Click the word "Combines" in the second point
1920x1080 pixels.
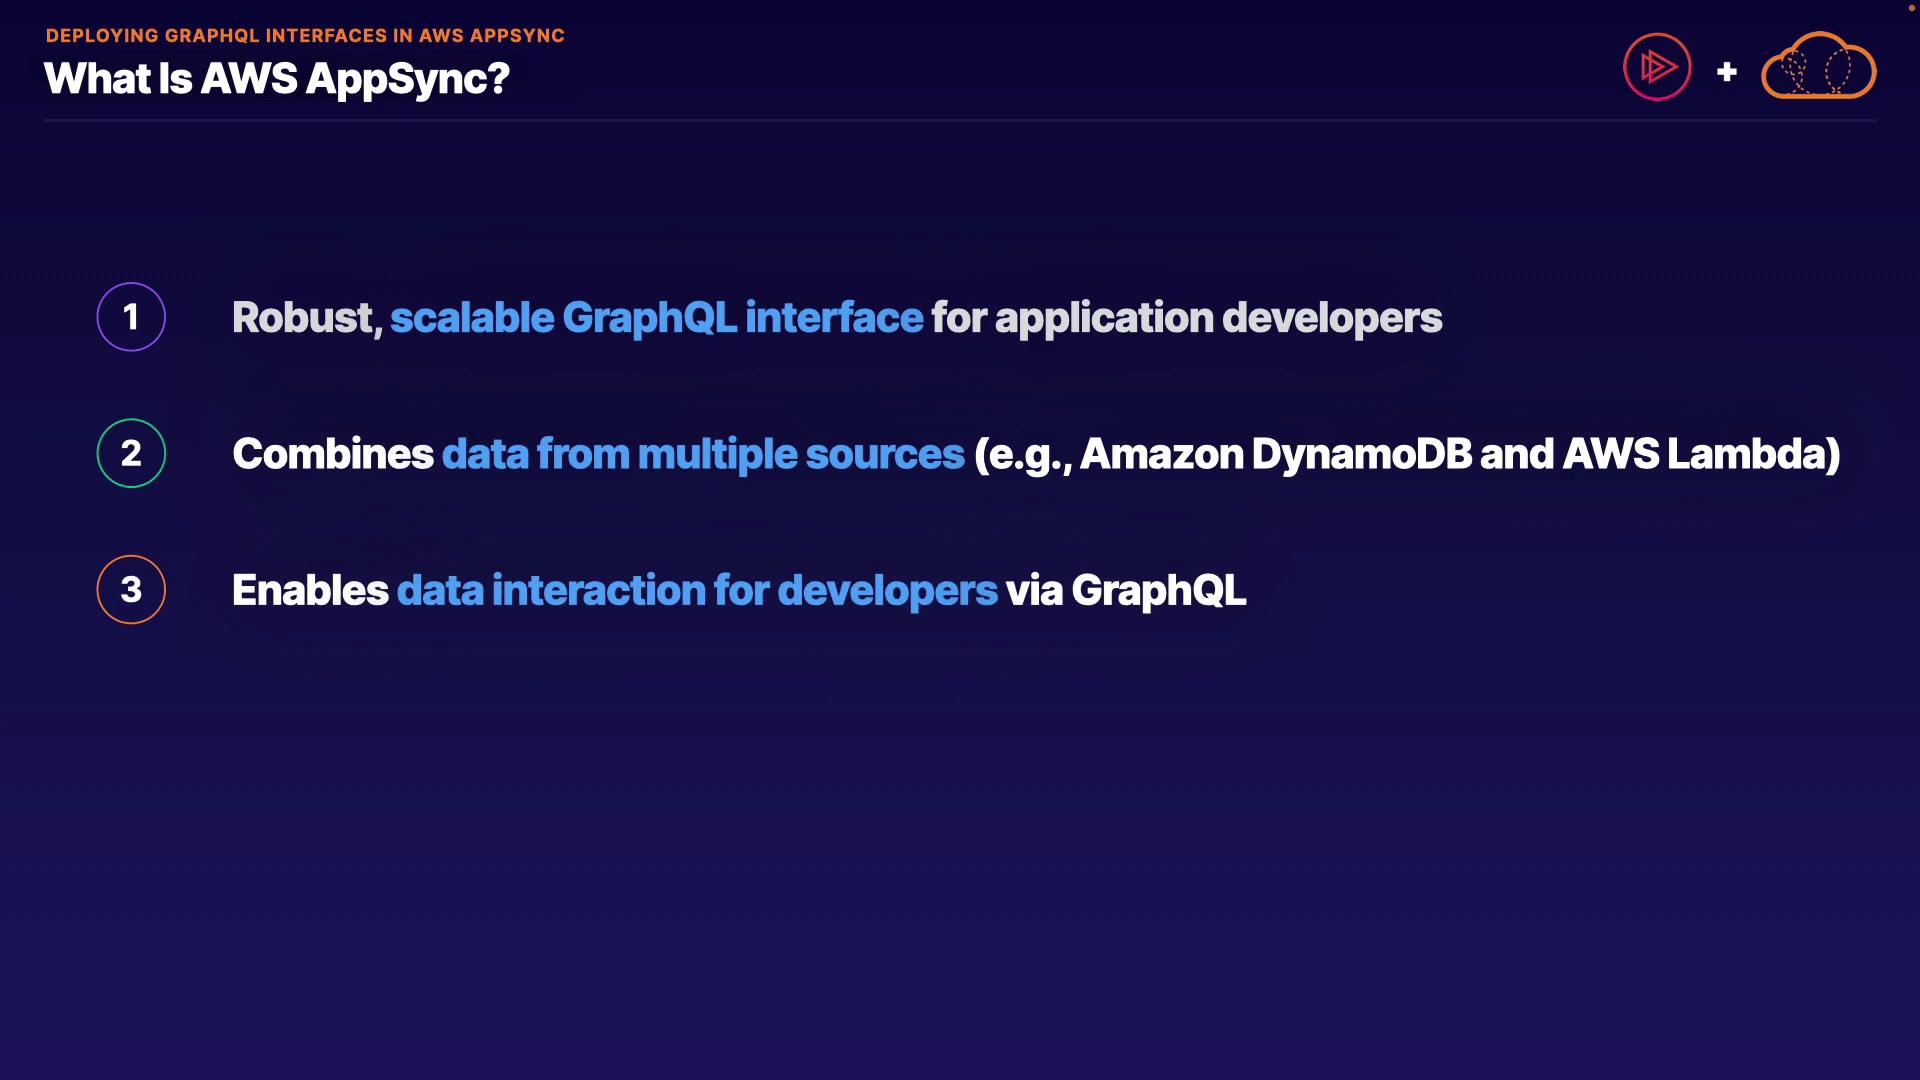coord(333,454)
